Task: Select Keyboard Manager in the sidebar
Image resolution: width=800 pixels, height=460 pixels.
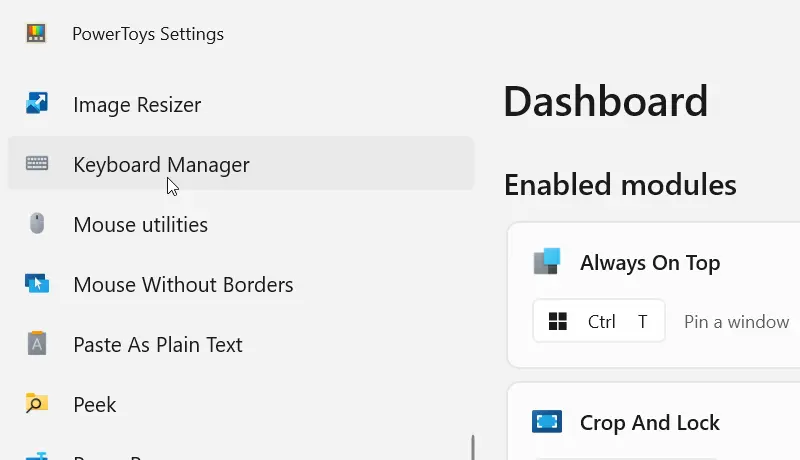Action: [x=241, y=163]
